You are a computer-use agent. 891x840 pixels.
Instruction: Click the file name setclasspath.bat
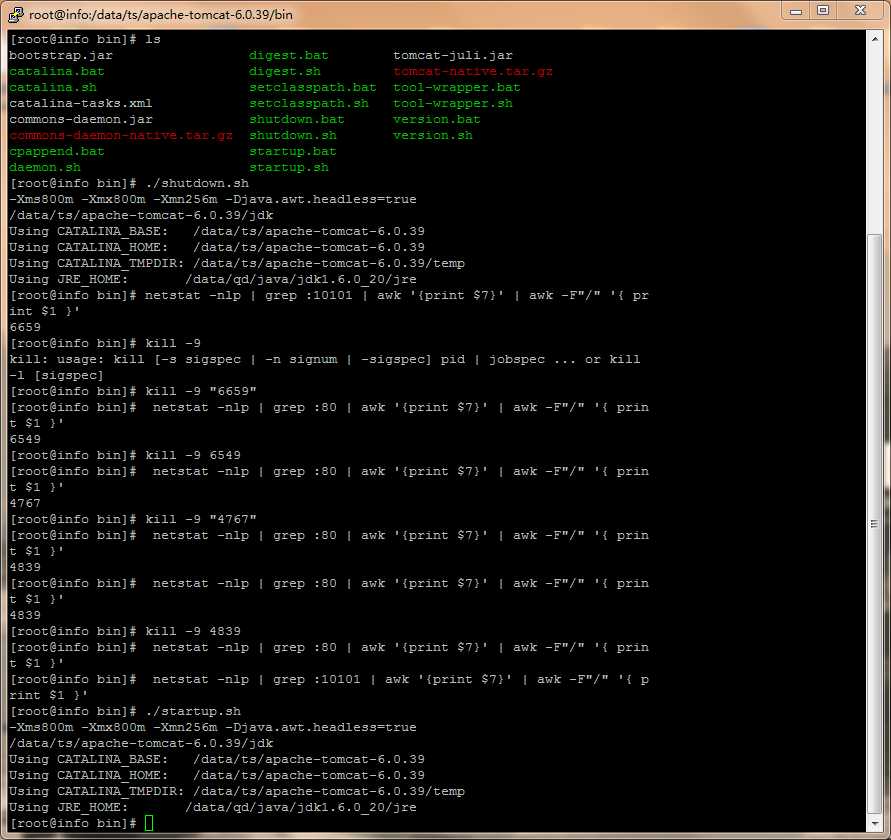point(313,87)
